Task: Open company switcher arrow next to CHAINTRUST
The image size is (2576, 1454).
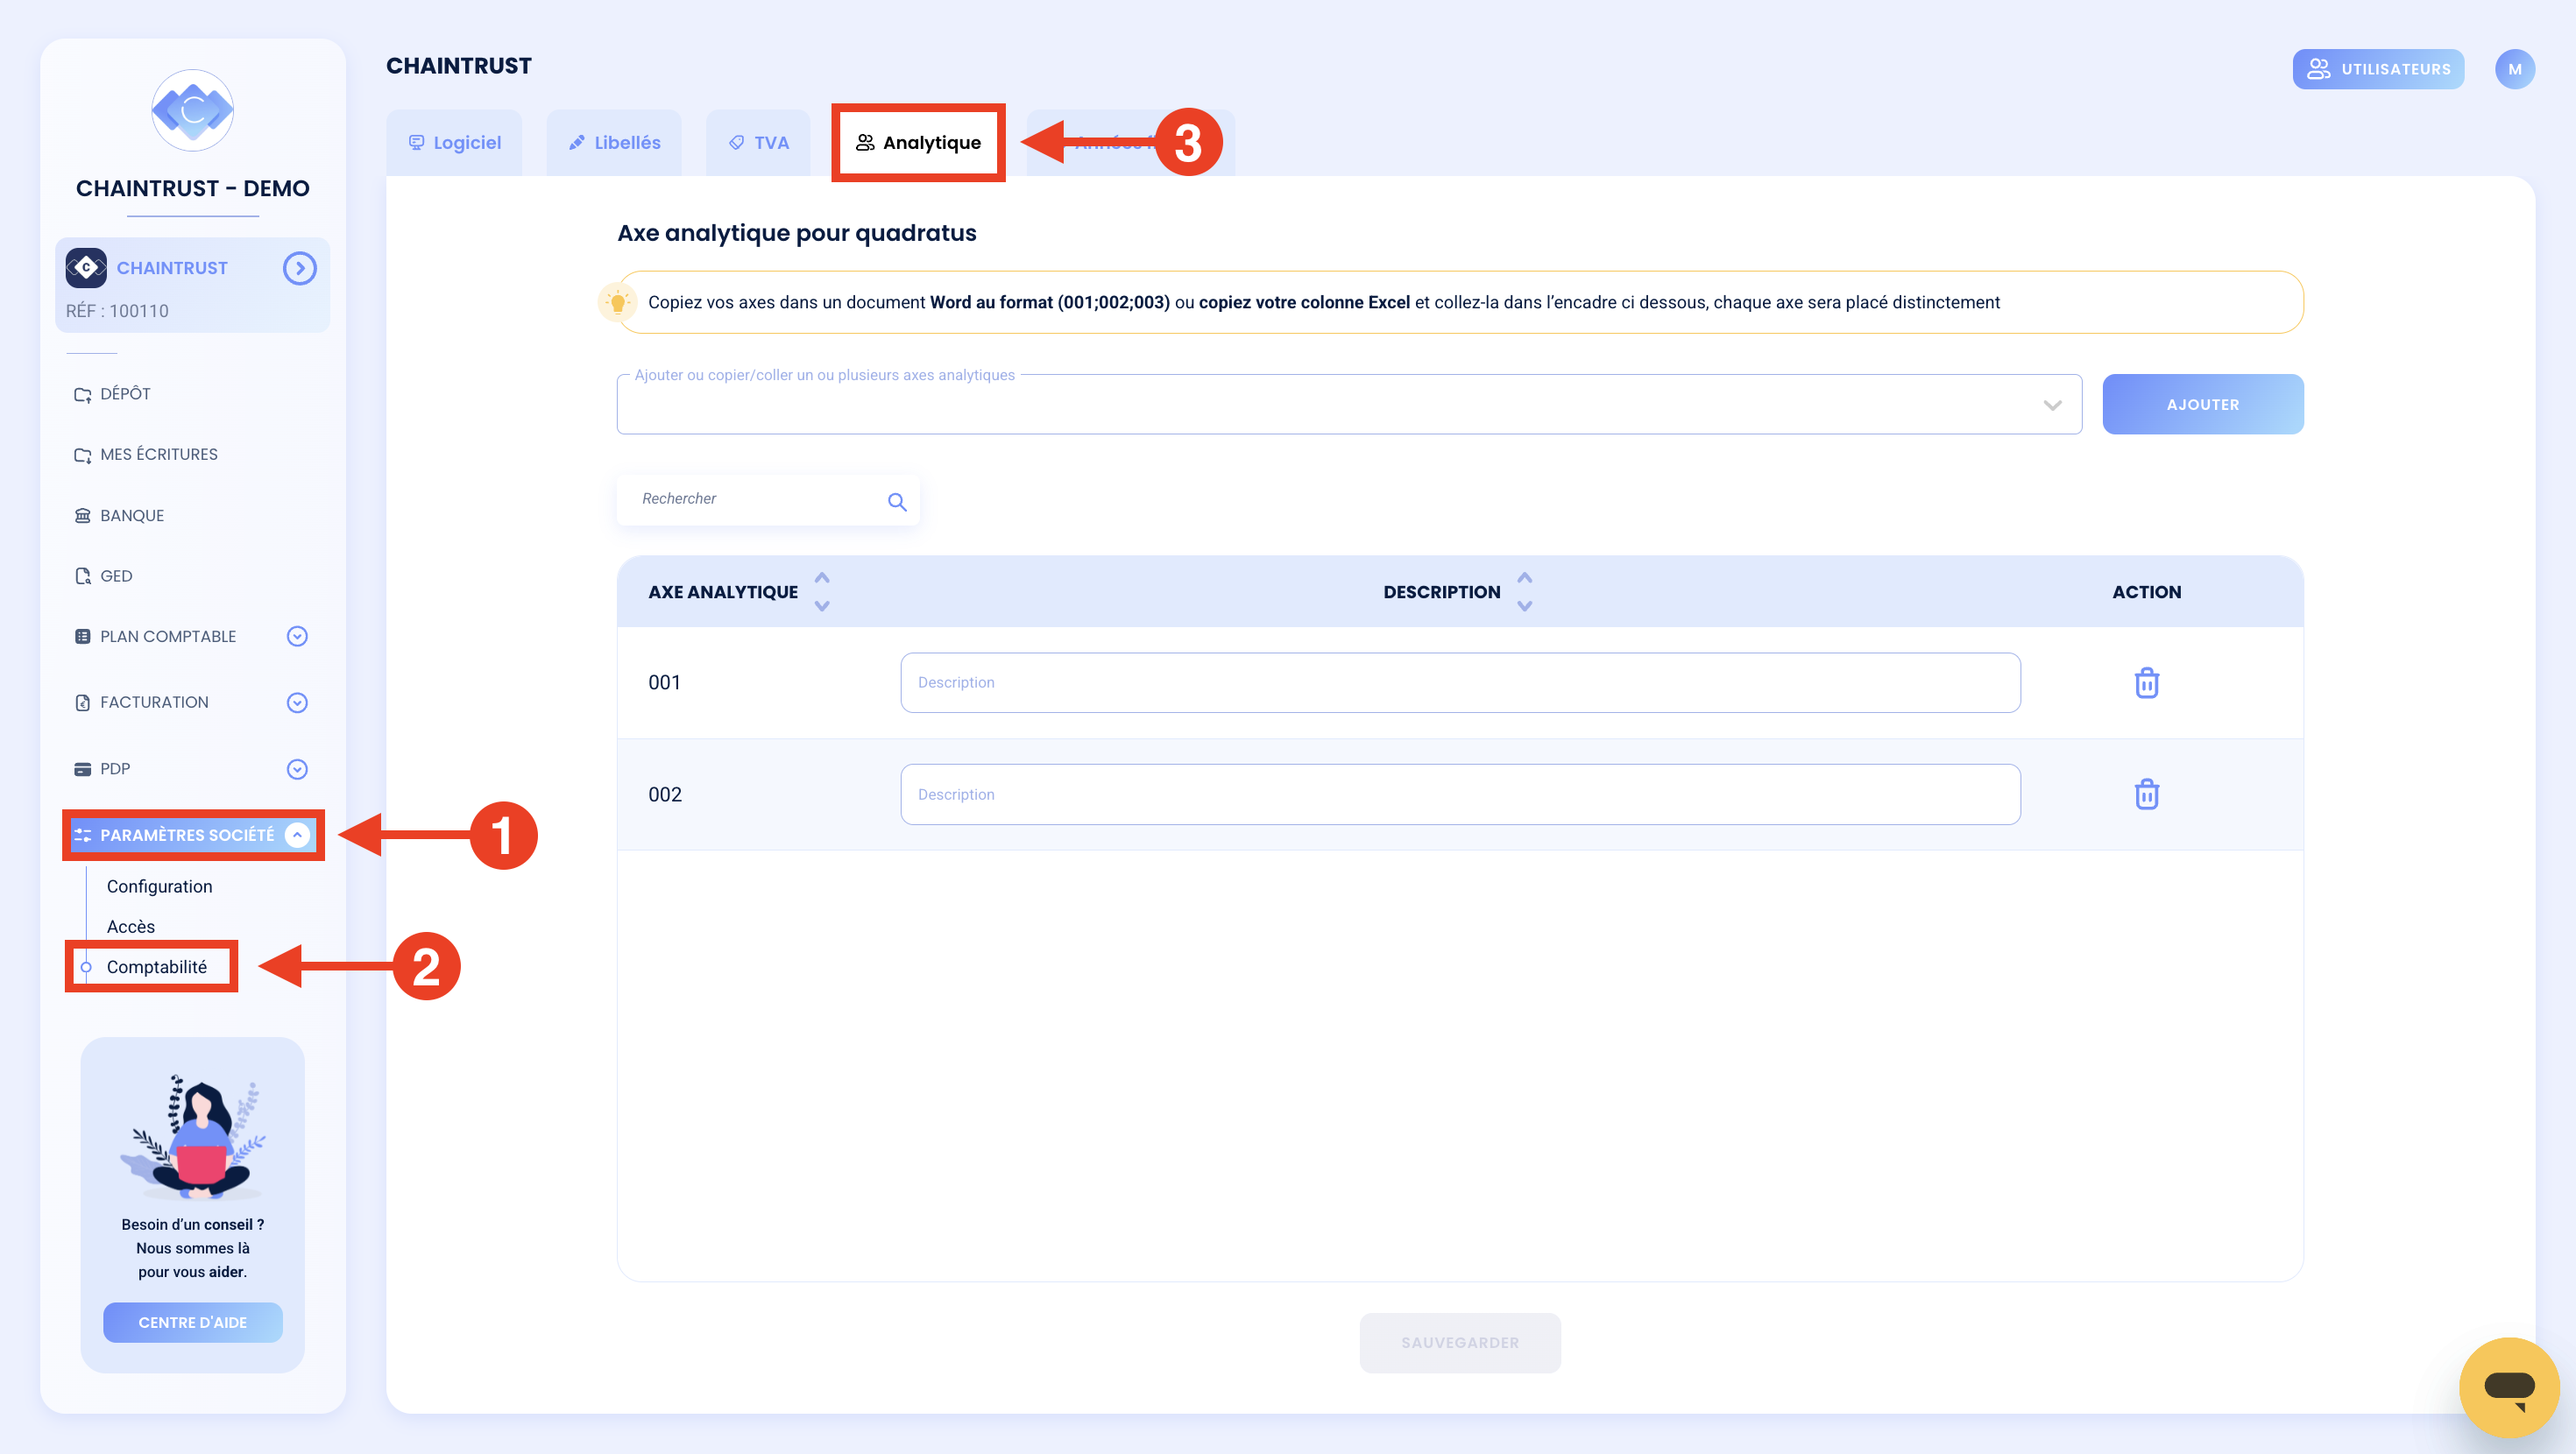Action: click(299, 268)
